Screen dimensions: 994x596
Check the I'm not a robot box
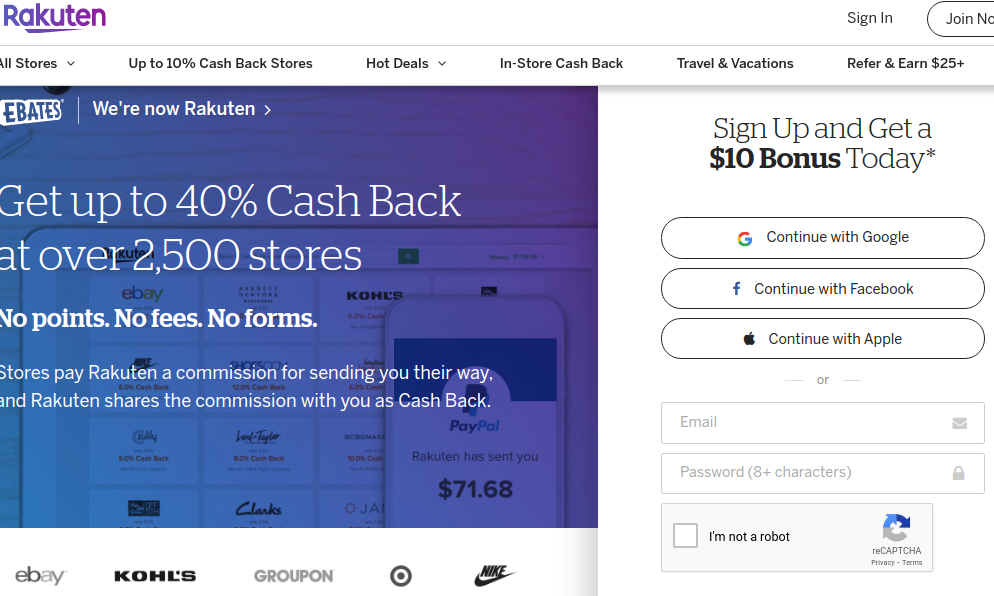[685, 536]
